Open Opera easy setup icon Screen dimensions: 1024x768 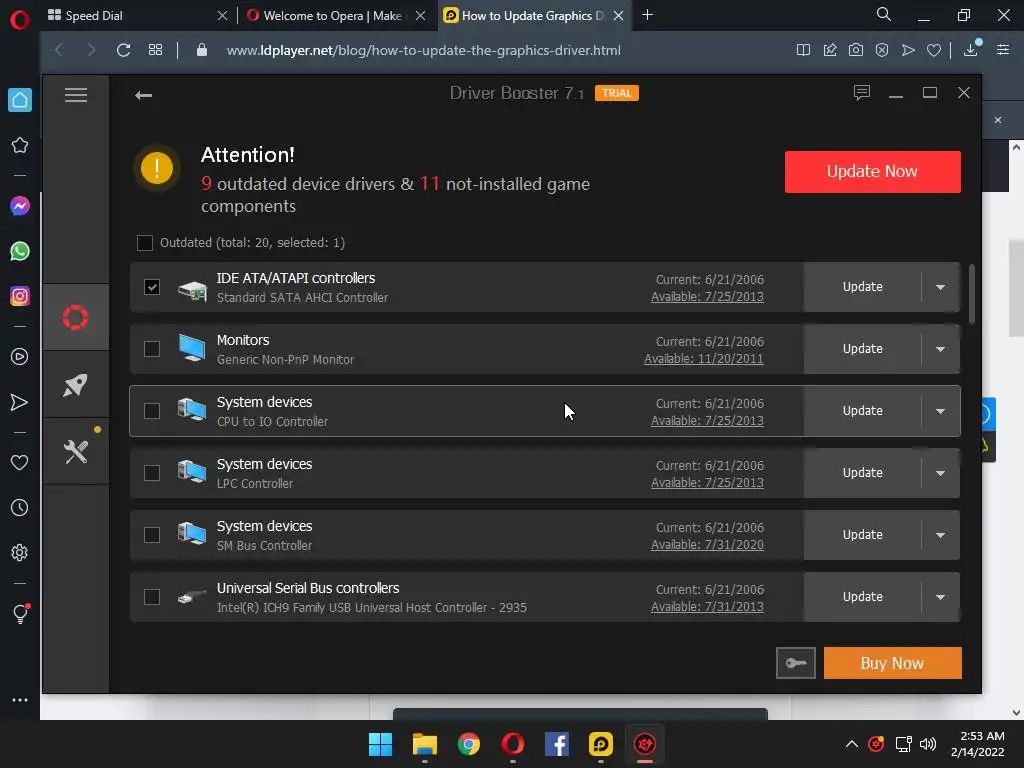pos(1003,50)
